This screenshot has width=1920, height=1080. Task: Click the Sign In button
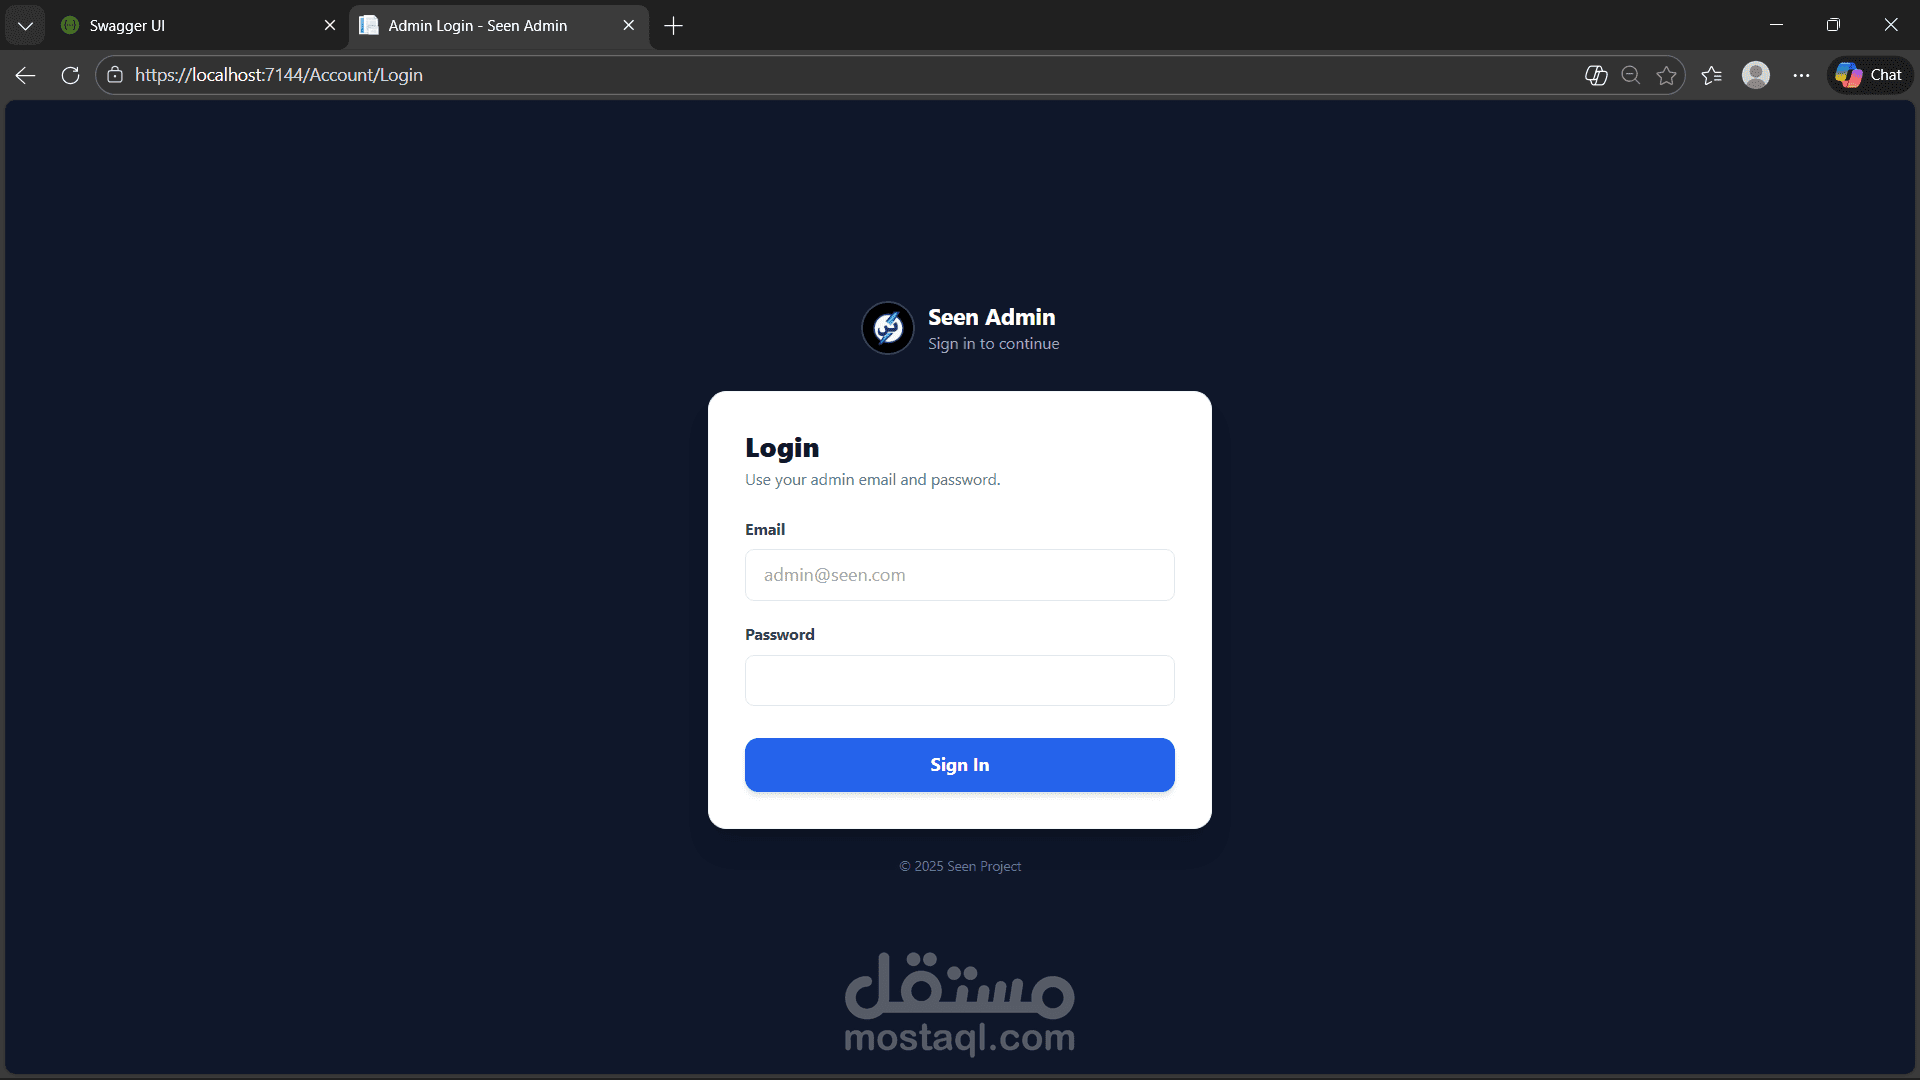960,765
